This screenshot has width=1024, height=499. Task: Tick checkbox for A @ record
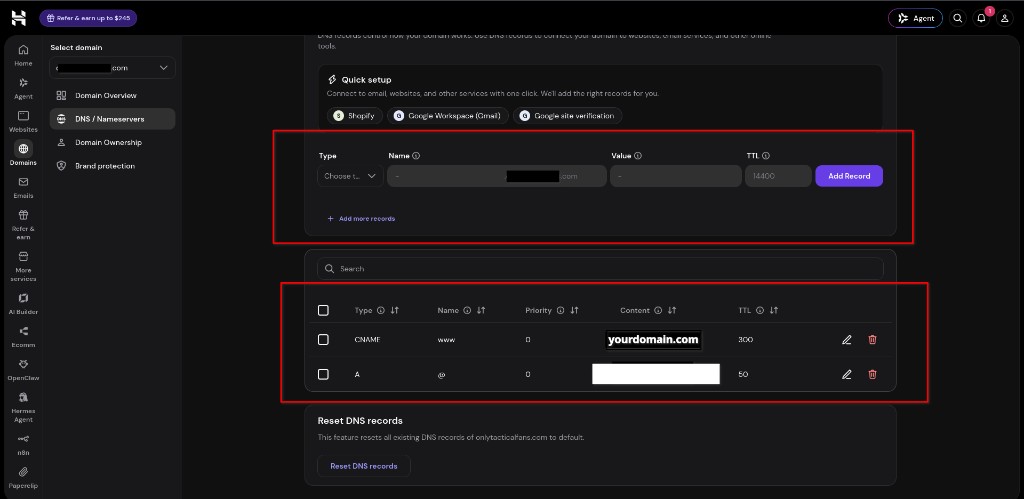click(x=323, y=374)
